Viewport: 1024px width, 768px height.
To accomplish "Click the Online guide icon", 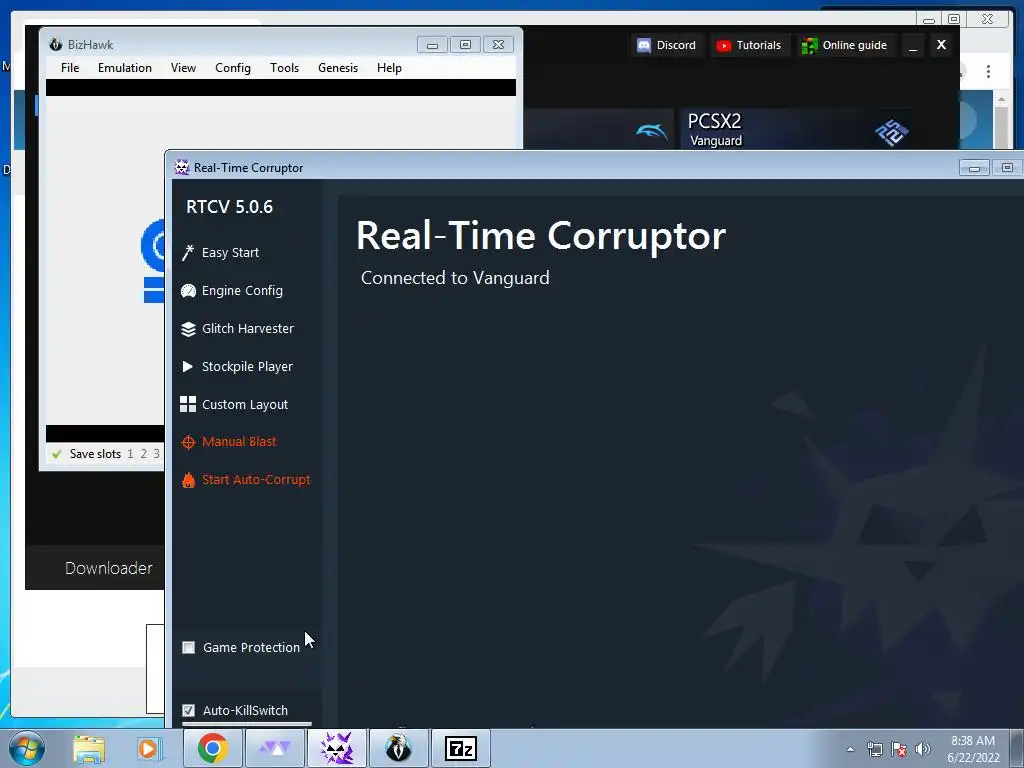I will pyautogui.click(x=810, y=45).
